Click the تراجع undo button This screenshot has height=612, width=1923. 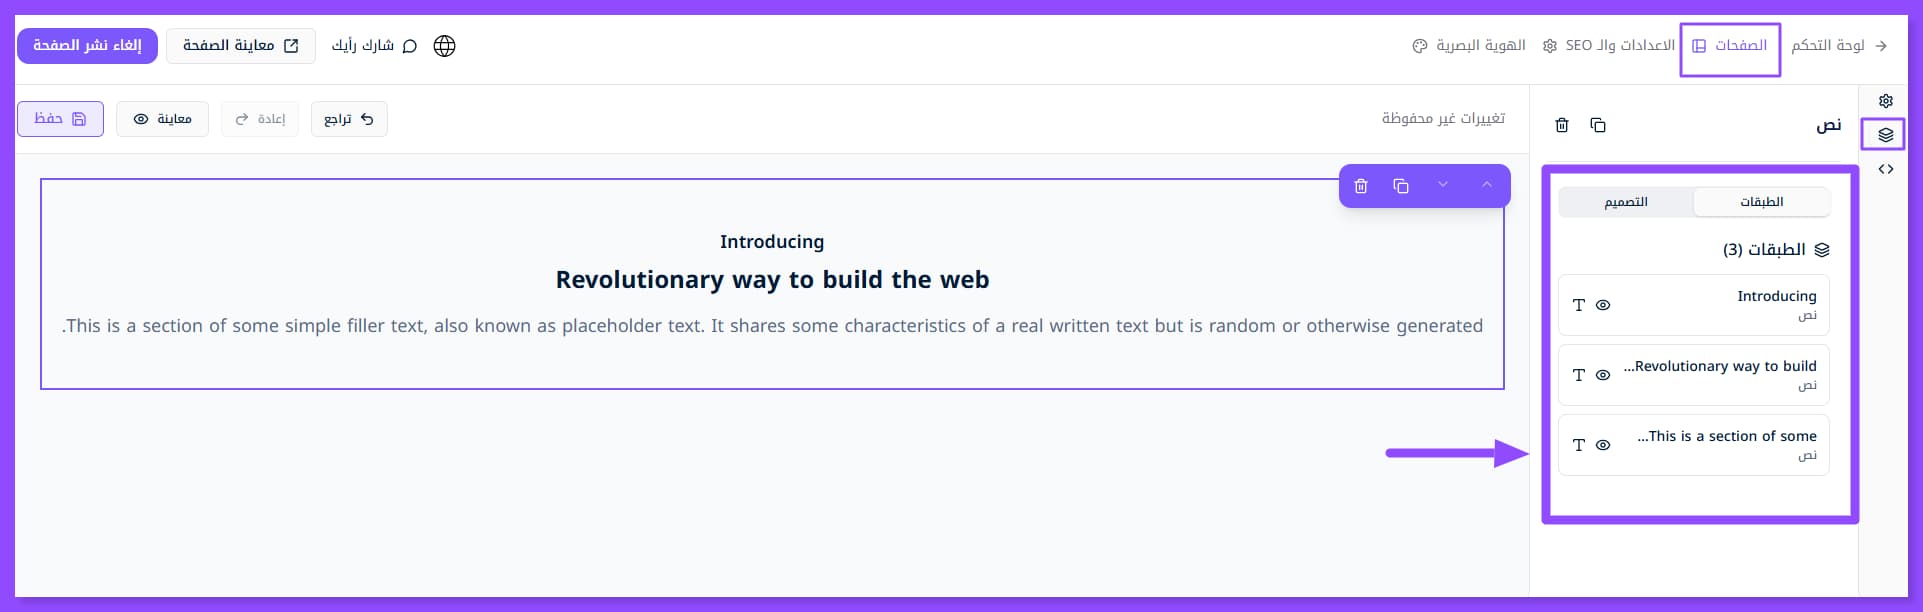pyautogui.click(x=349, y=119)
